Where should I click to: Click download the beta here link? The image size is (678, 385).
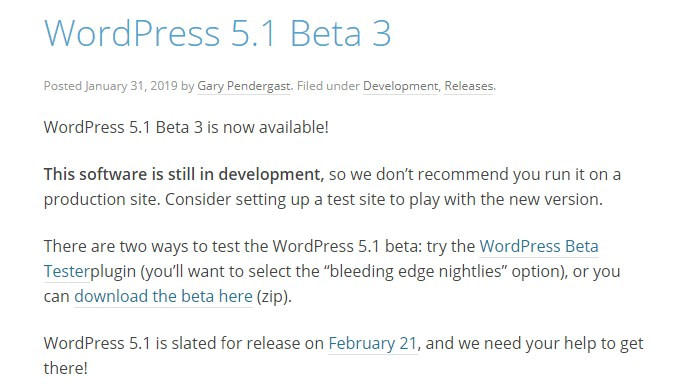163,296
